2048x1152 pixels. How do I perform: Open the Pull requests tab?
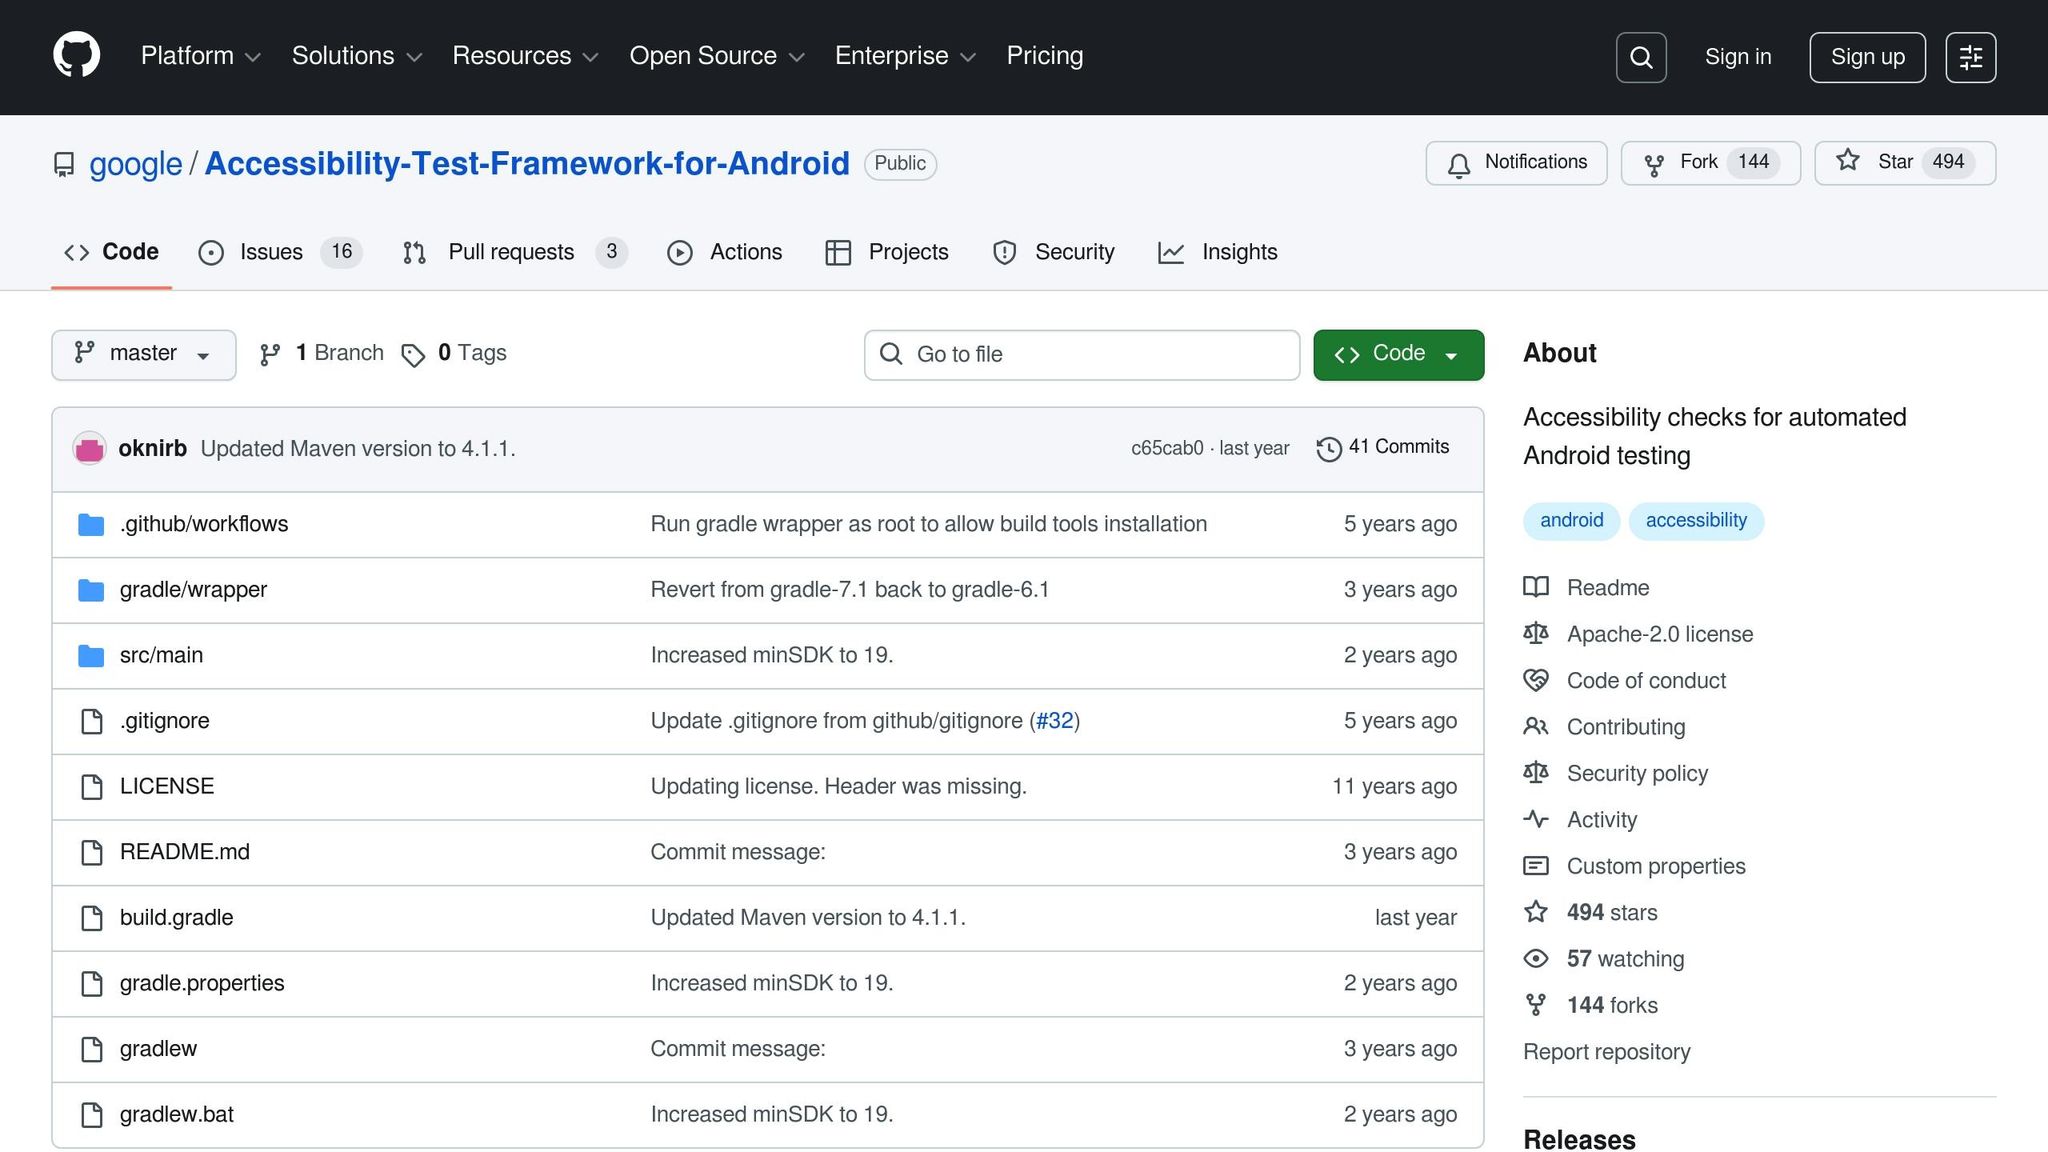[510, 252]
